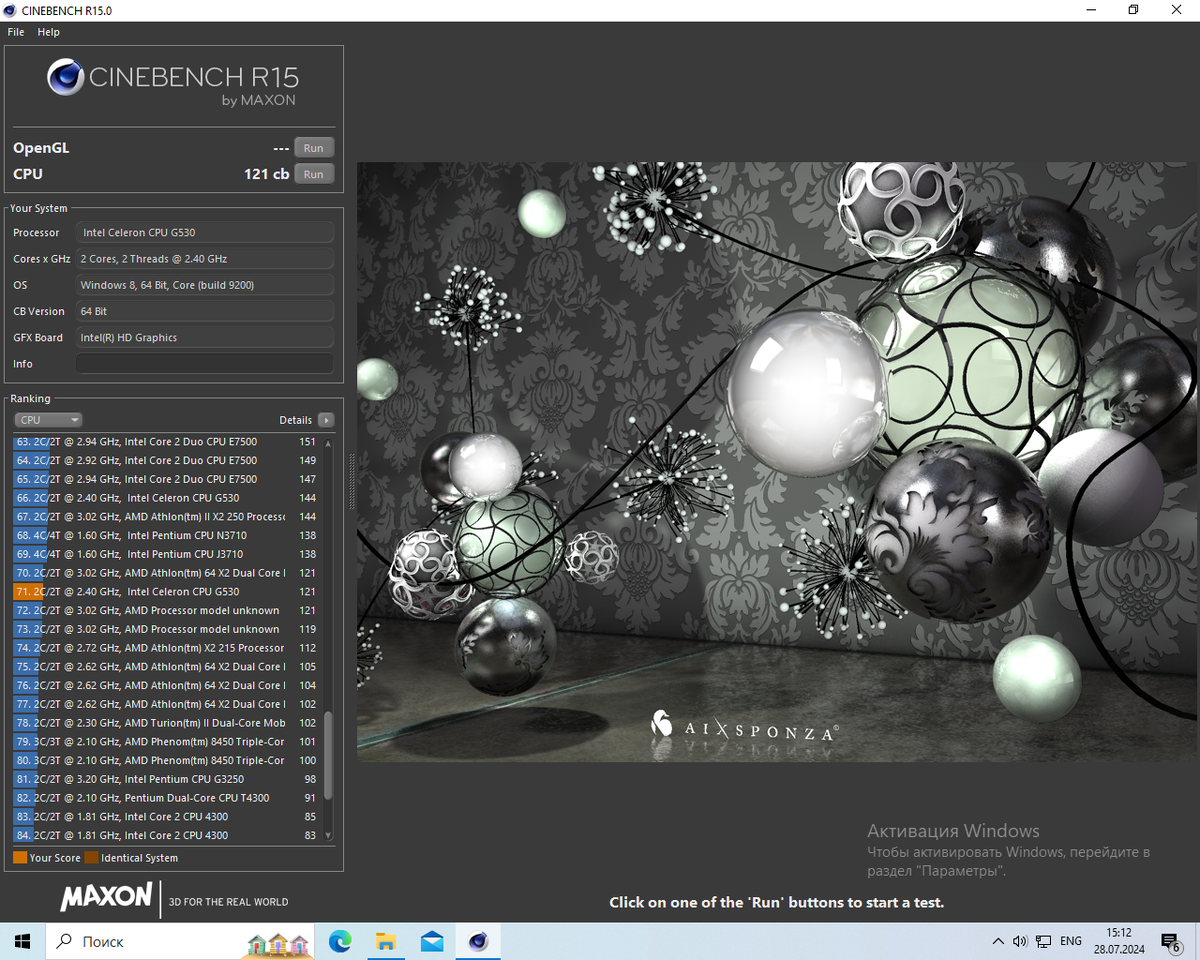Show hidden tray icons chevron
This screenshot has width=1200, height=960.
[998, 941]
